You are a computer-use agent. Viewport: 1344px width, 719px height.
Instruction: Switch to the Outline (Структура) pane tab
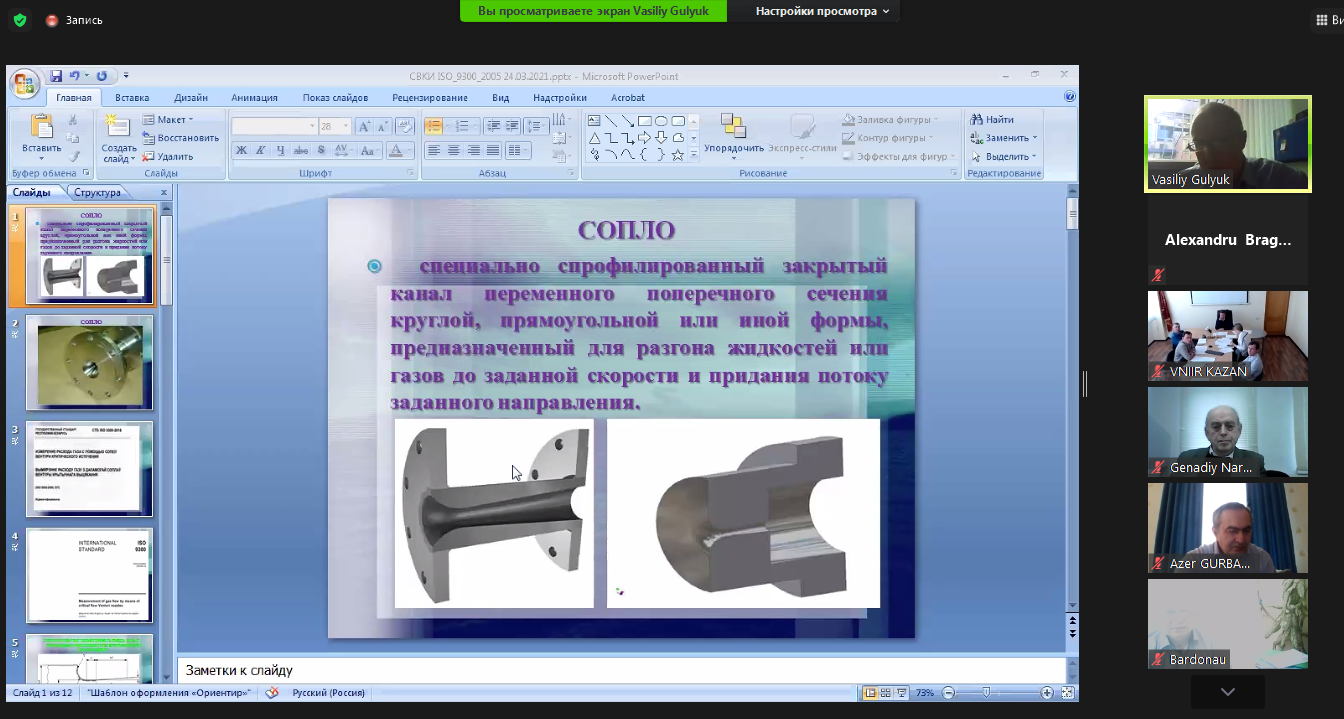97,192
